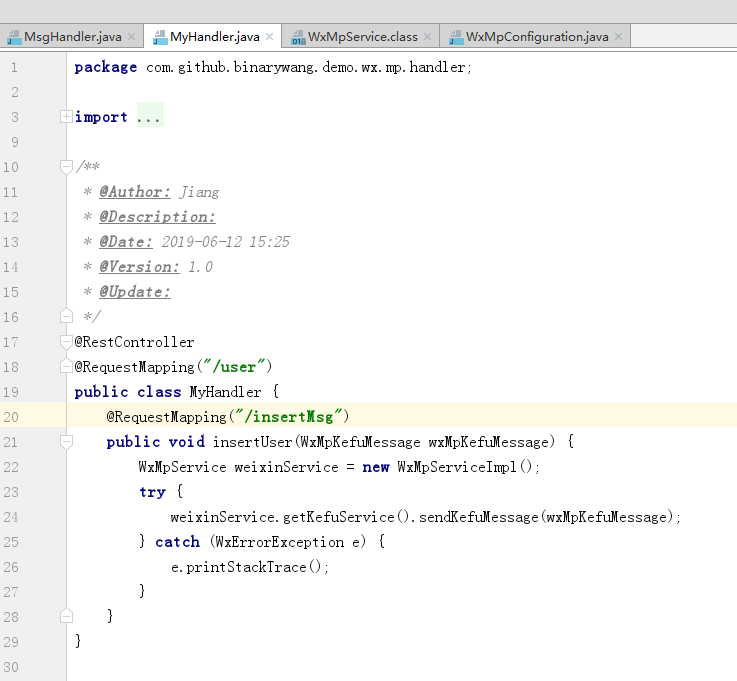Click the @Description: tag

click(x=157, y=217)
